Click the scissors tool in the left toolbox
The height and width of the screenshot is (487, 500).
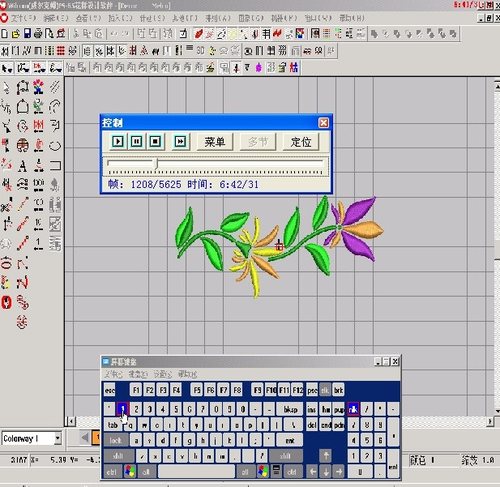6,205
